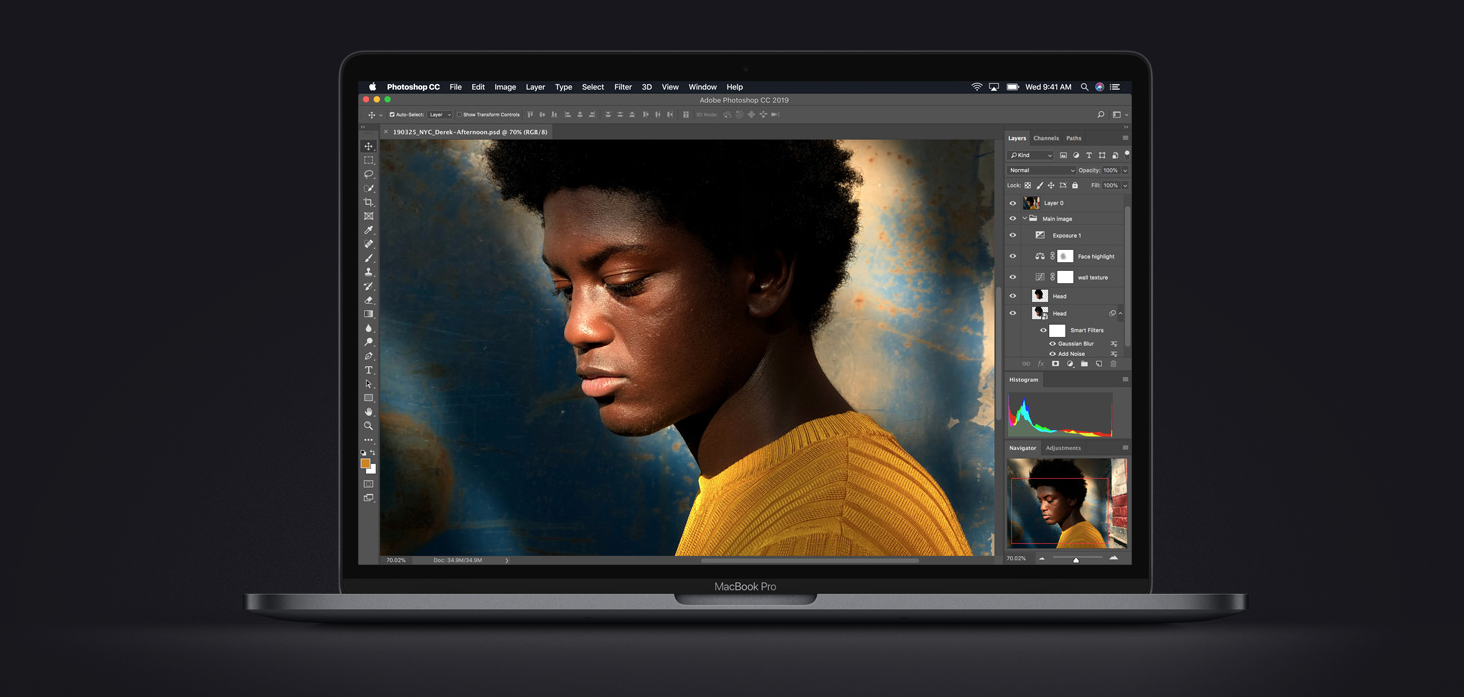
Task: Open the Kind layer filter dropdown
Action: pyautogui.click(x=1031, y=155)
